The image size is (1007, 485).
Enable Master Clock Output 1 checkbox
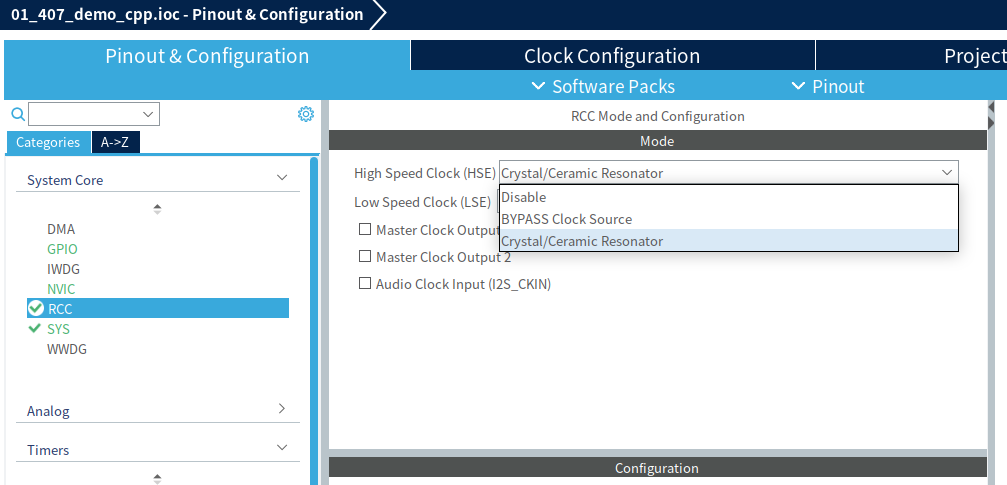pos(365,230)
